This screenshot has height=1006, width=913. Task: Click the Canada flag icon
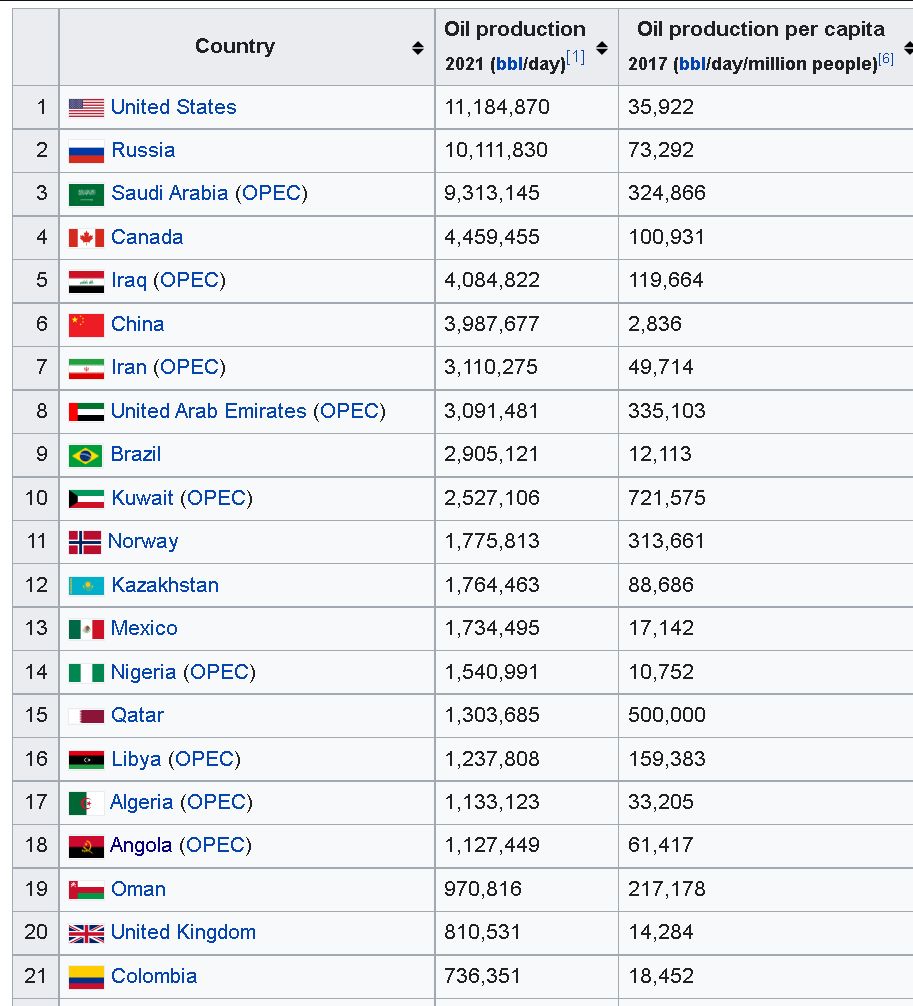[86, 238]
